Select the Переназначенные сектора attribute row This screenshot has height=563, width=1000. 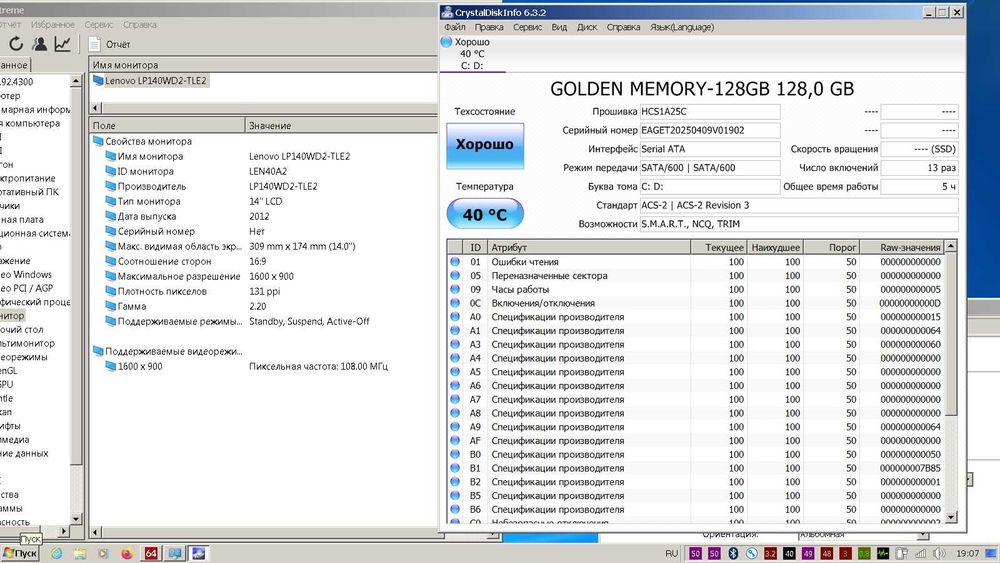(x=696, y=275)
